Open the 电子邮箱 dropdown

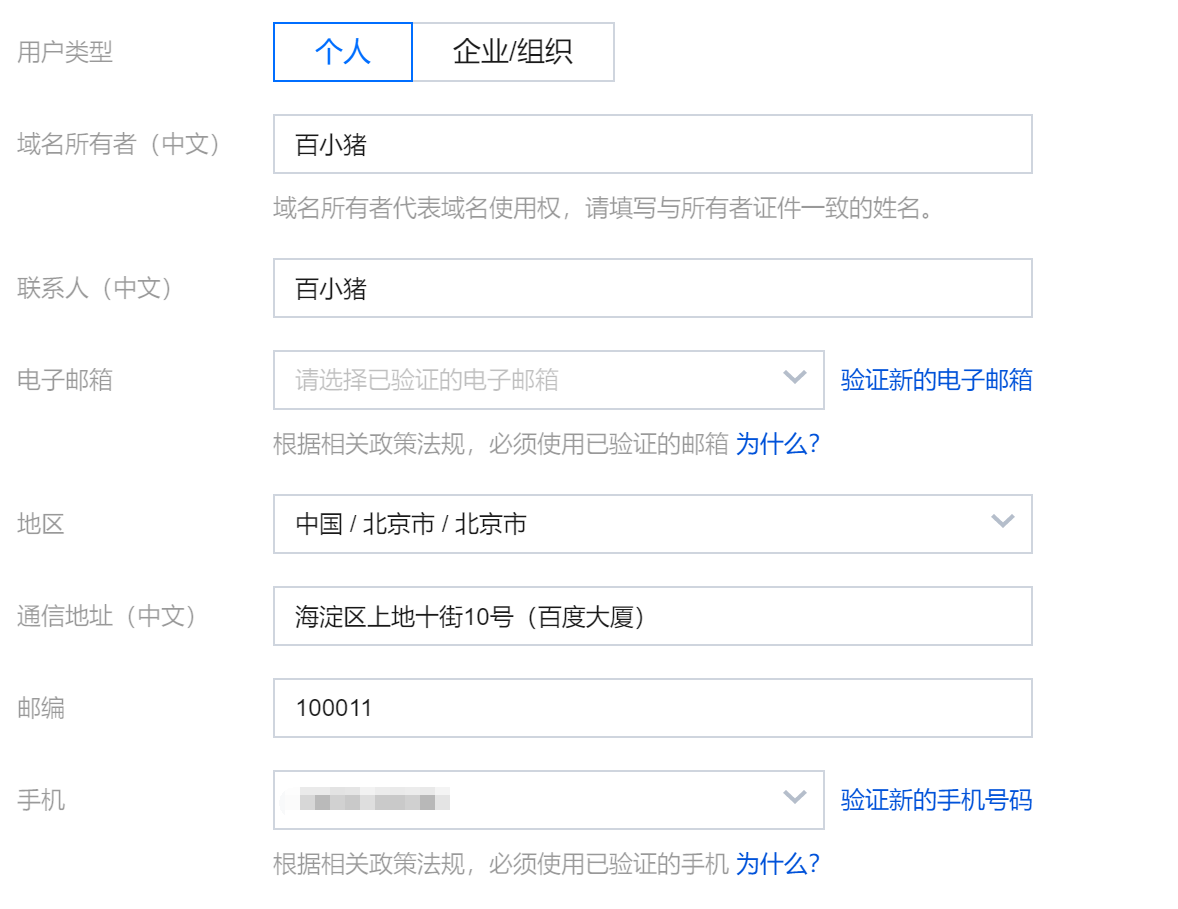point(548,380)
